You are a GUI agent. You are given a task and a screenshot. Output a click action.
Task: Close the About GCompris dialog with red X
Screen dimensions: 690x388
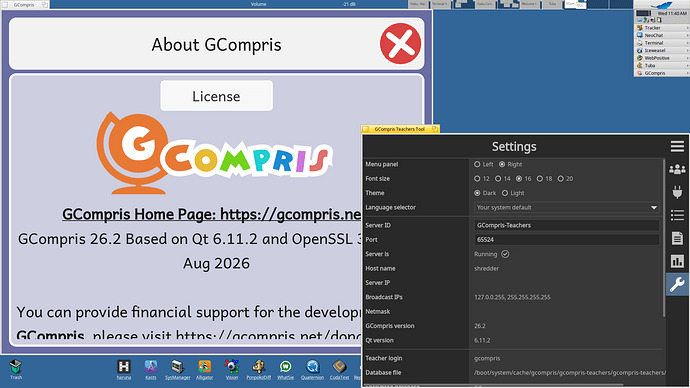(x=400, y=44)
